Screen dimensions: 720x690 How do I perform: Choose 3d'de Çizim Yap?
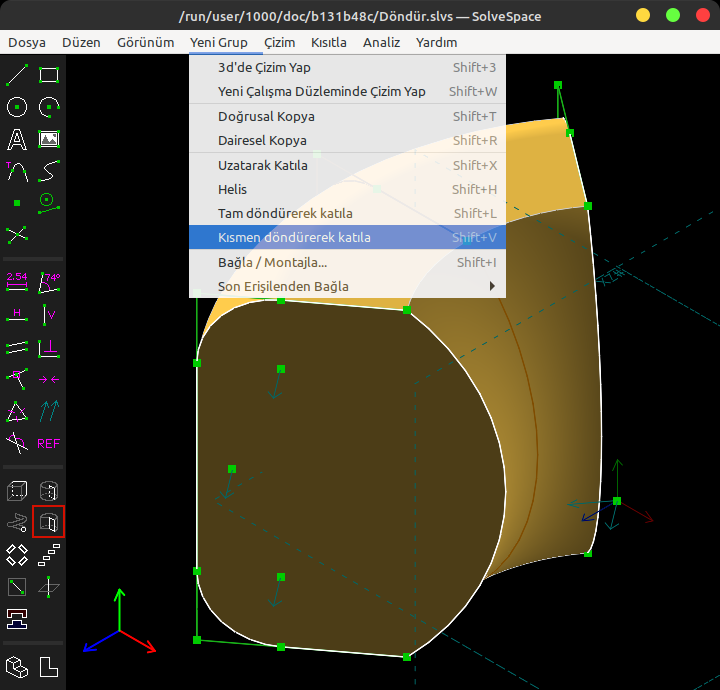click(x=348, y=67)
